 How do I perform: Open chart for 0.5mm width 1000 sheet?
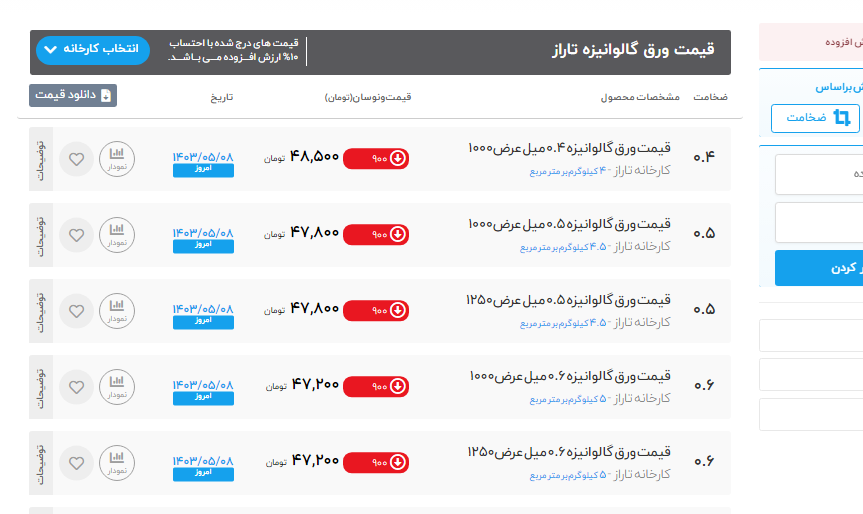[117, 234]
